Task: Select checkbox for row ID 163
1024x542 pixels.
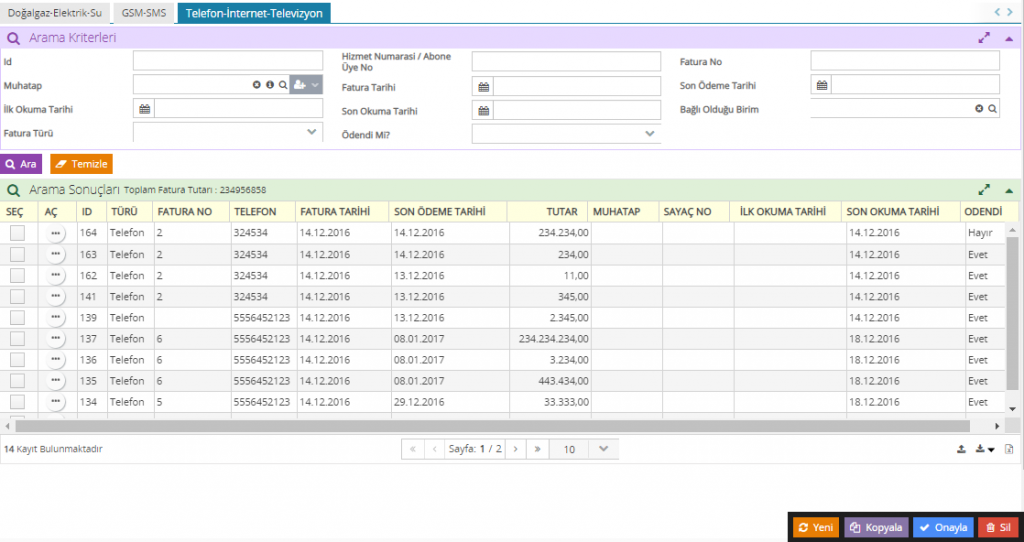Action: [17, 254]
